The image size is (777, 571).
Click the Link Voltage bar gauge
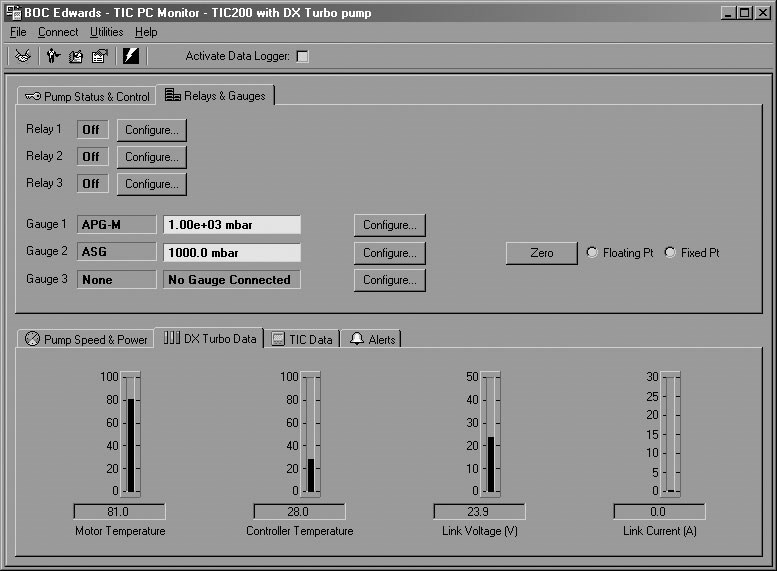491,434
